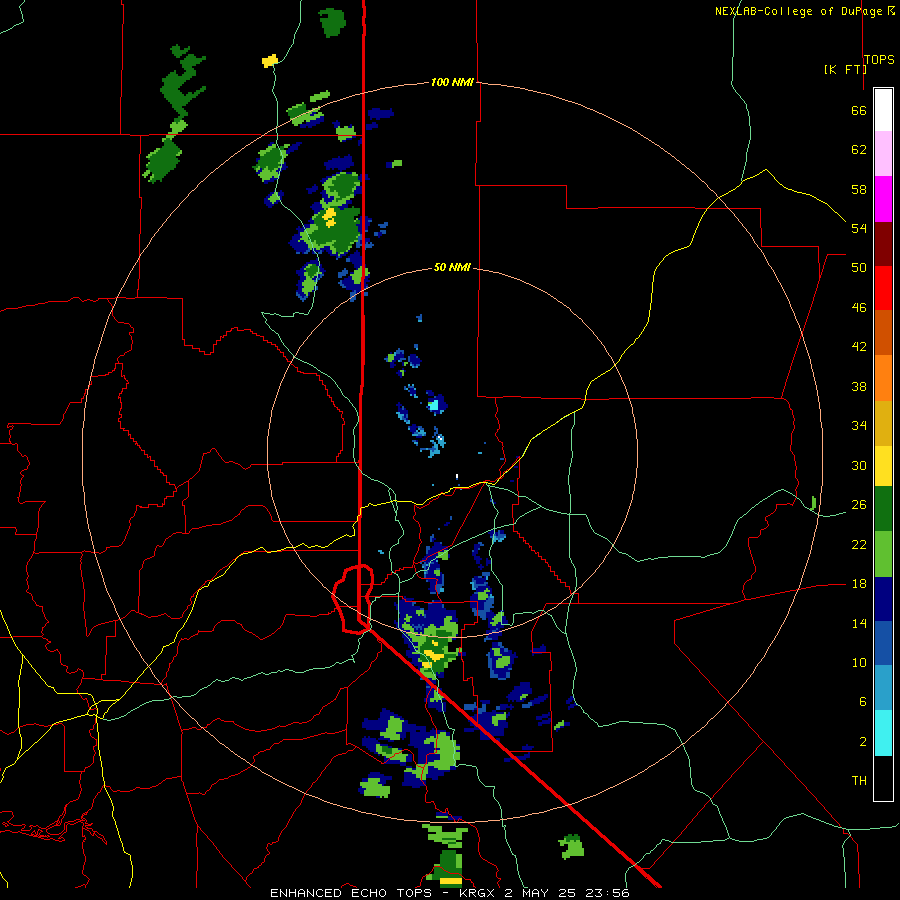Select the bright yellow legend swatch
The width and height of the screenshot is (900, 900).
click(x=883, y=466)
